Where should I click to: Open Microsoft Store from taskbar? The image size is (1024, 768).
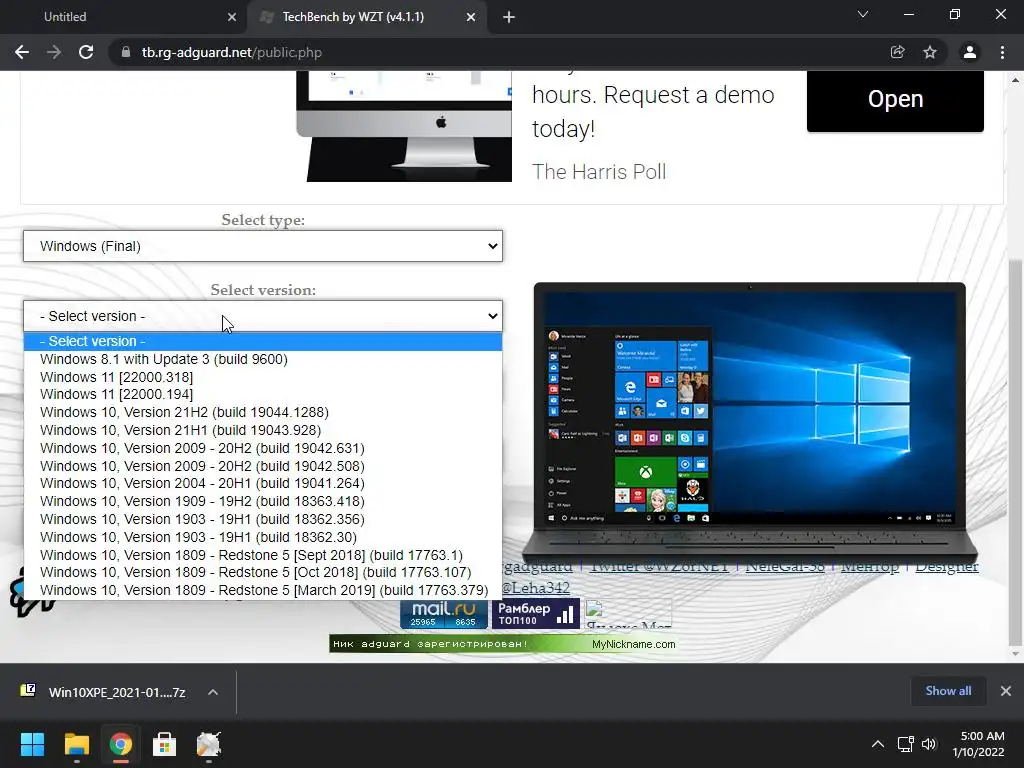[165, 744]
